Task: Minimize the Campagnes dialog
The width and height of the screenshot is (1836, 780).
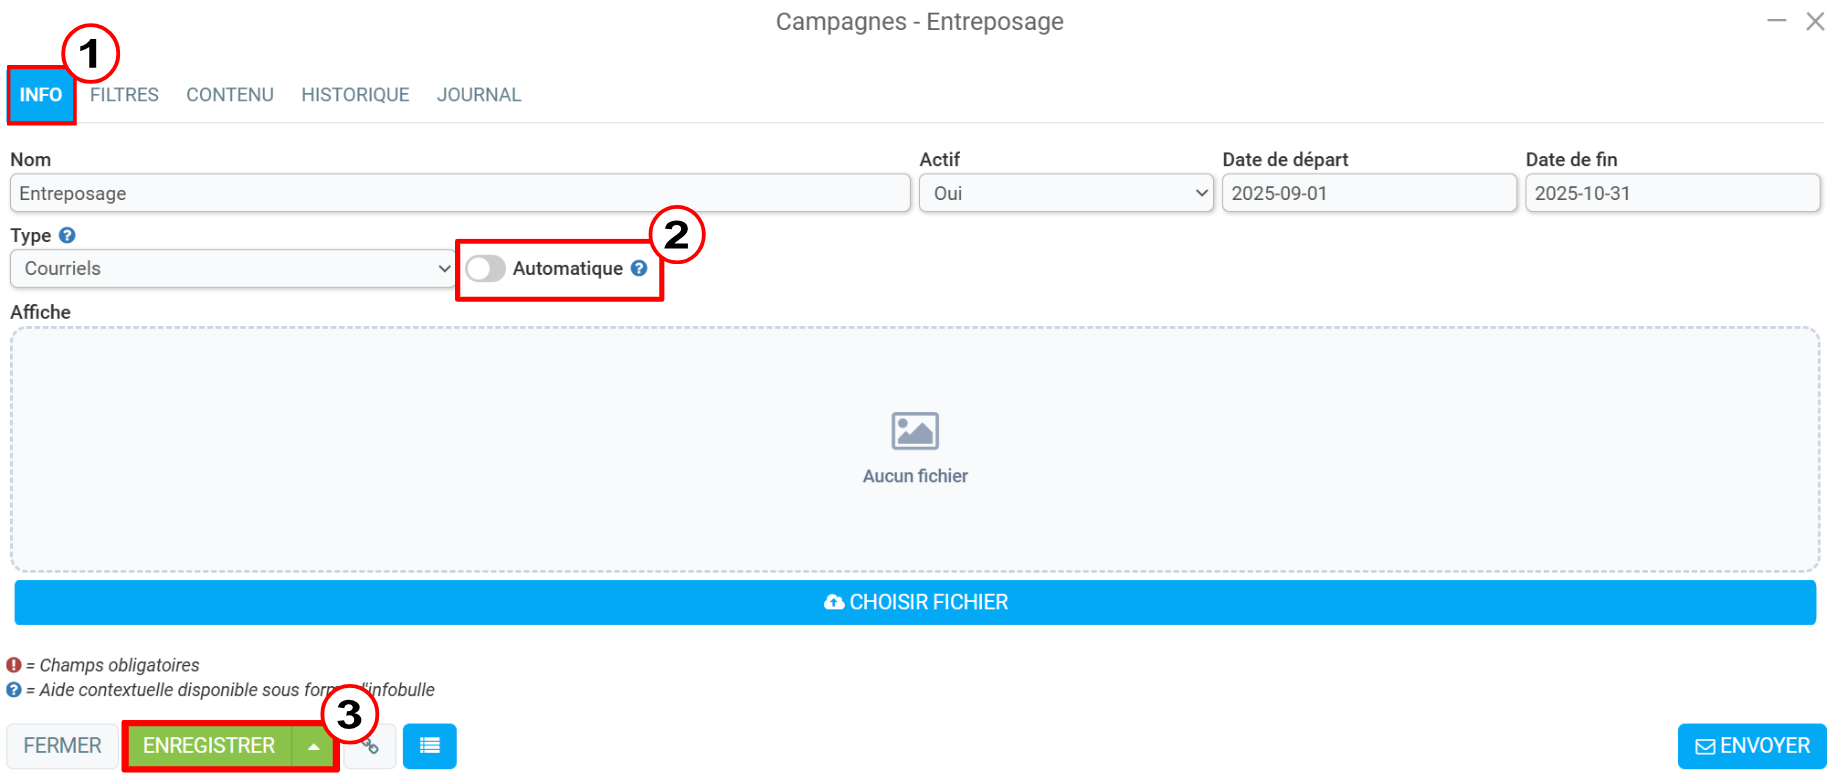Action: pyautogui.click(x=1776, y=21)
